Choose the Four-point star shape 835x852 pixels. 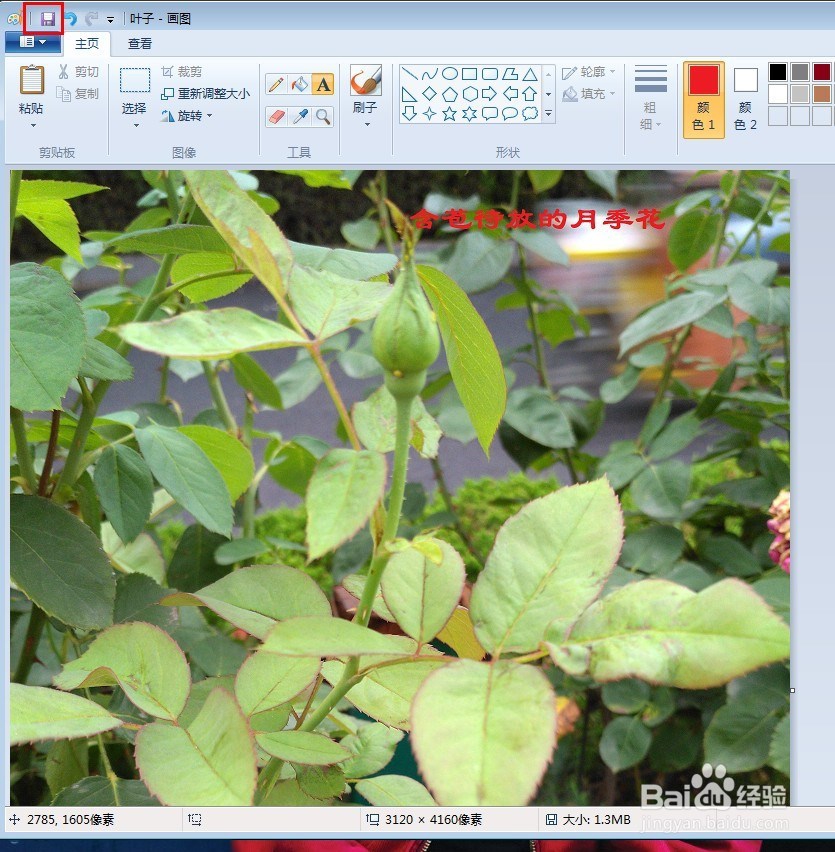(429, 114)
